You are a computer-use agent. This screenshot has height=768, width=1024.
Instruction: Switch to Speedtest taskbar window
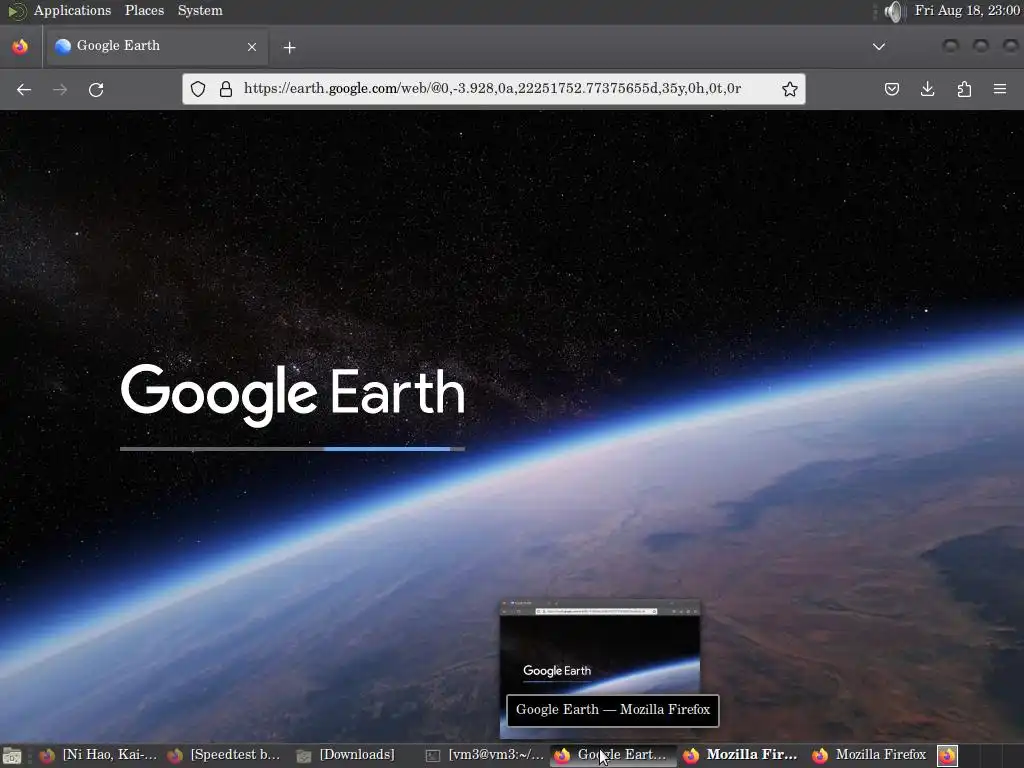(225, 755)
